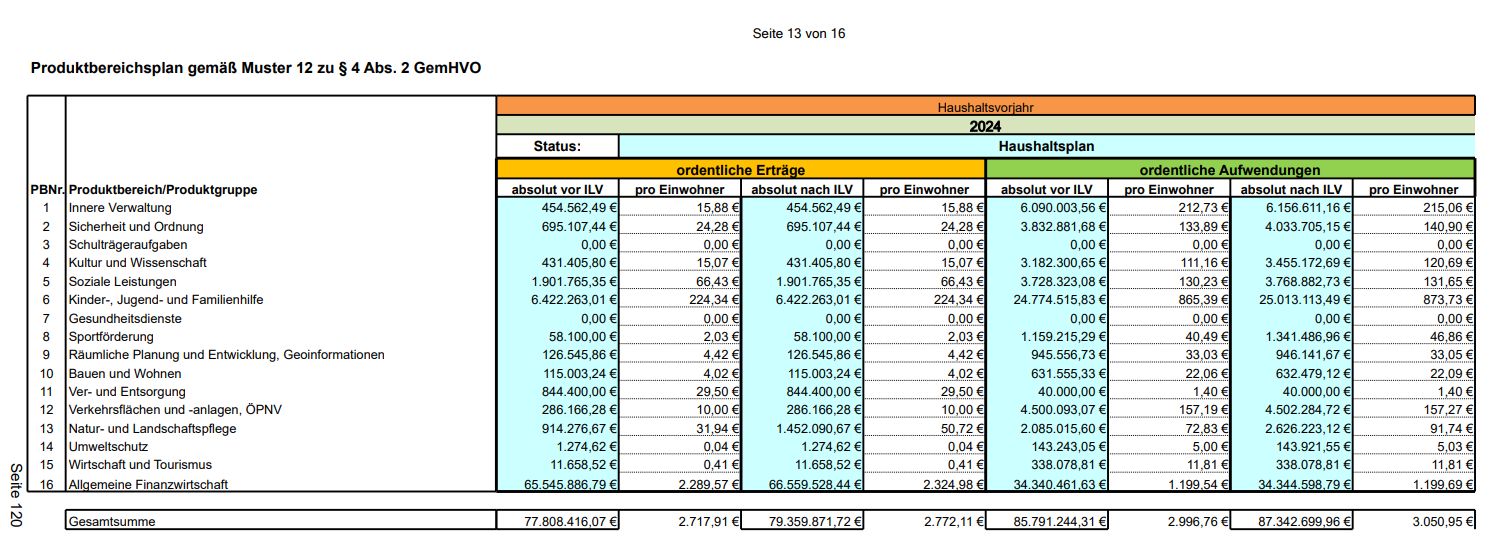The image size is (1490, 542).
Task: Select the Produktbereich/Produktgruppe column header
Action: [162, 189]
